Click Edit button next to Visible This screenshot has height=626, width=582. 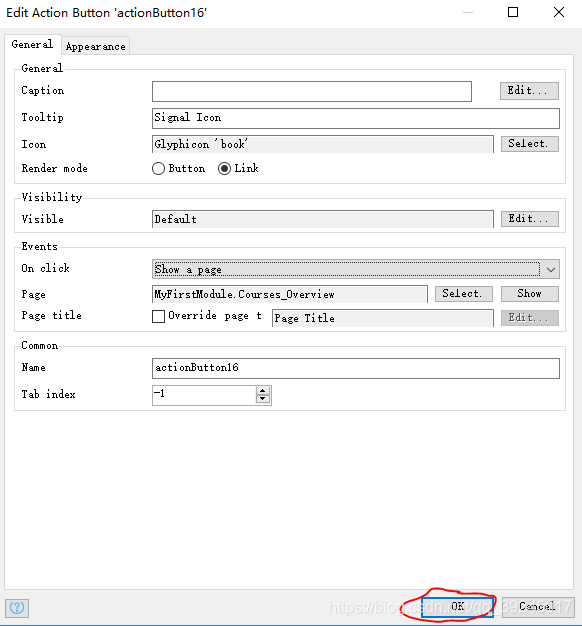click(529, 219)
